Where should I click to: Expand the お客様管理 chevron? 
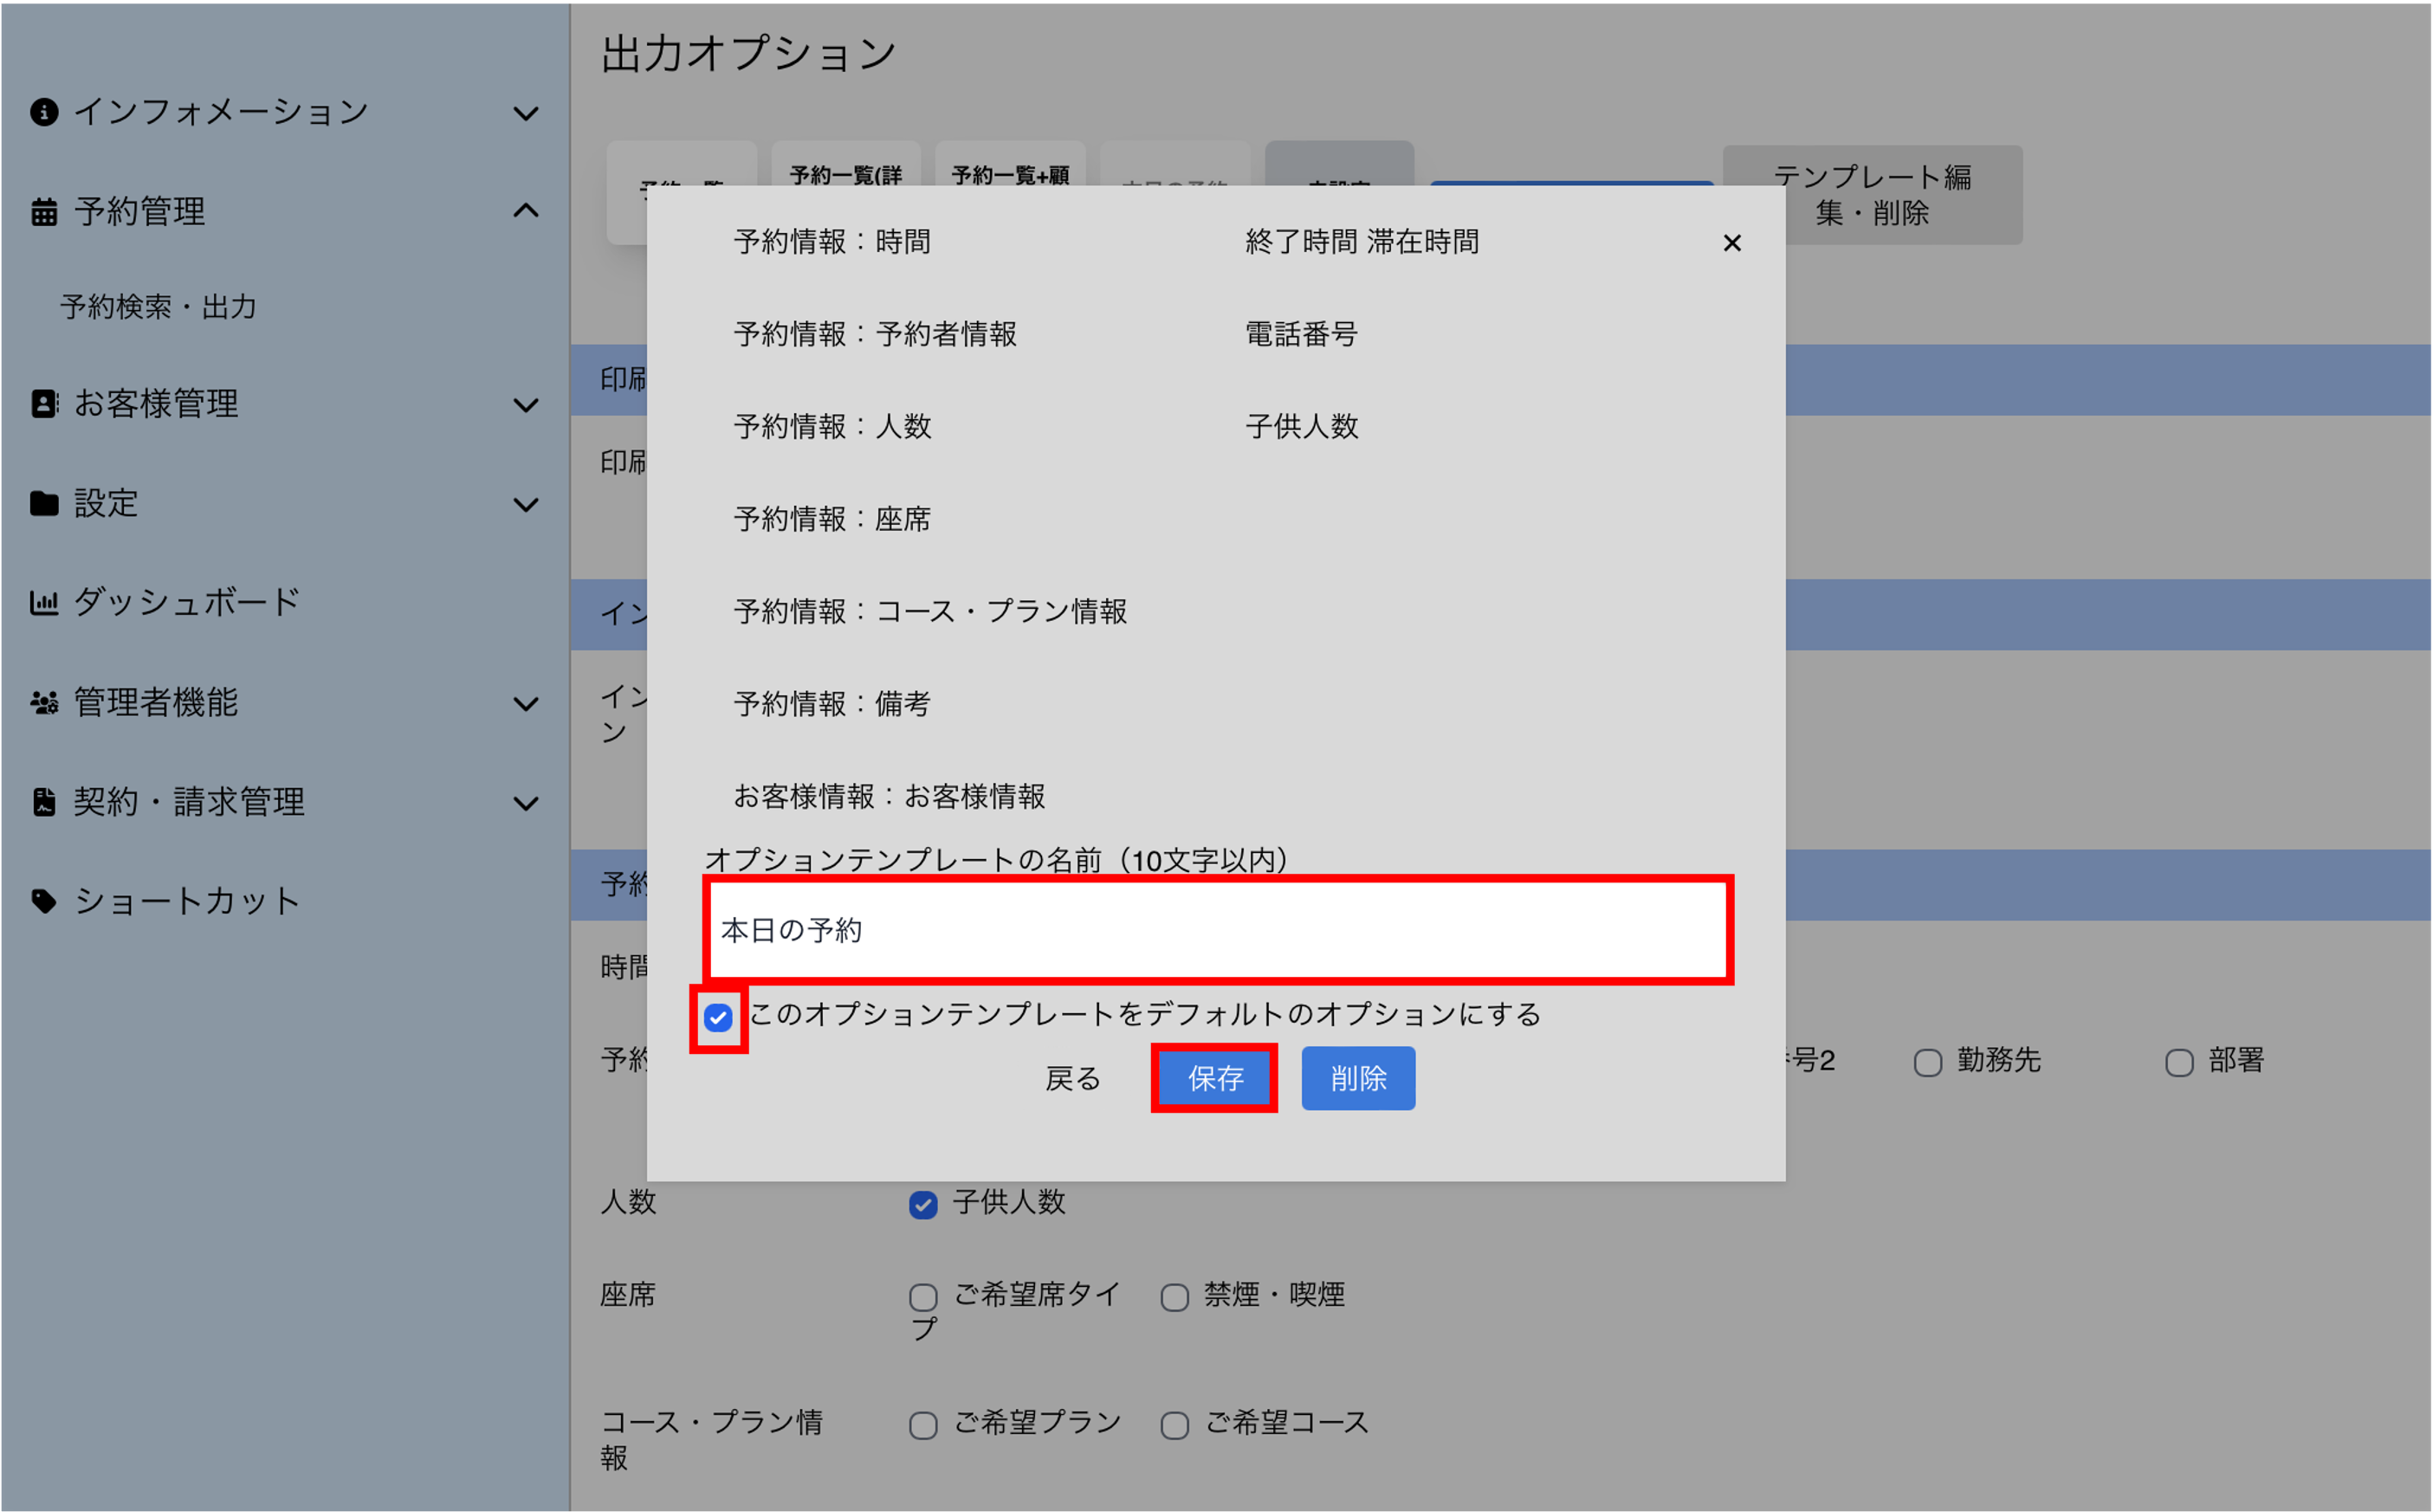coord(526,405)
